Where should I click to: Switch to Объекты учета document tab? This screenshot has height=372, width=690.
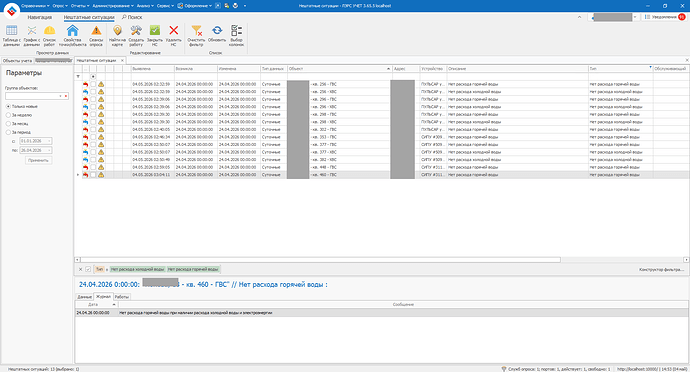tap(17, 60)
